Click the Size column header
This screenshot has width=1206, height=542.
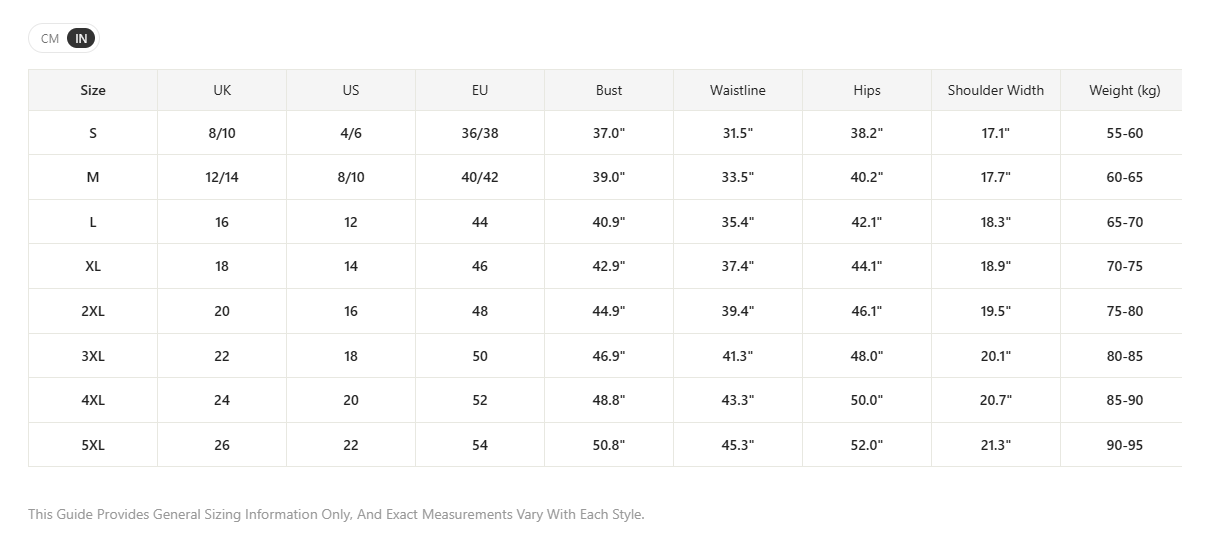pyautogui.click(x=93, y=90)
